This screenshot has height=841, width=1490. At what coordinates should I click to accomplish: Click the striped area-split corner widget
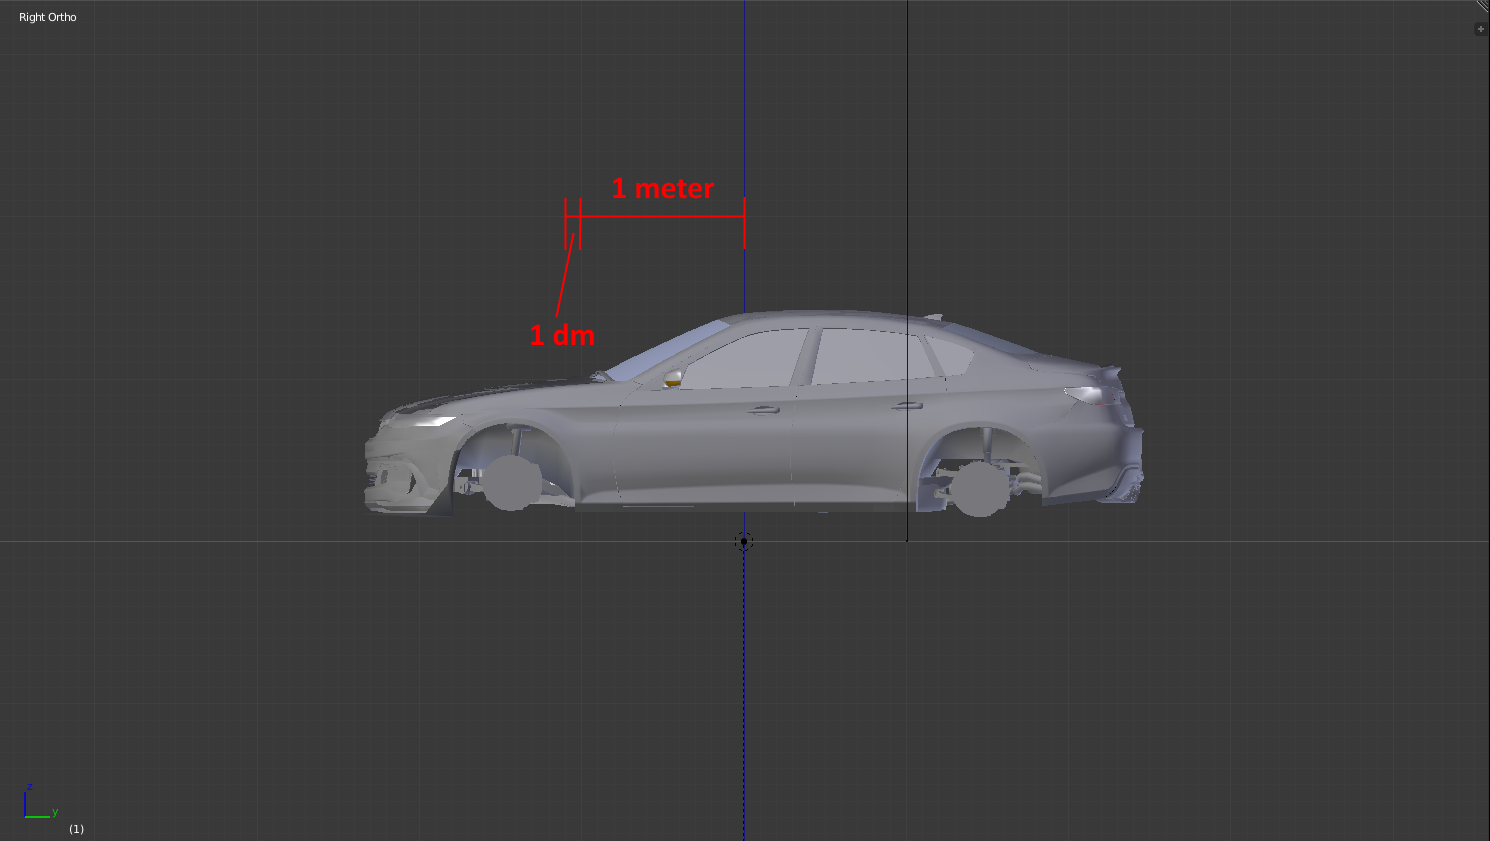tap(1483, 6)
